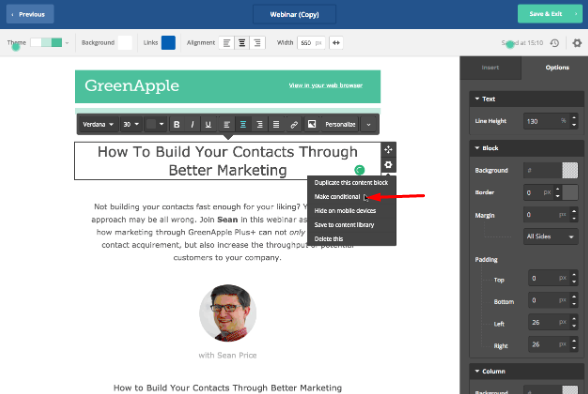Align text right in text toolbar
This screenshot has width=588, height=394.
click(260, 124)
